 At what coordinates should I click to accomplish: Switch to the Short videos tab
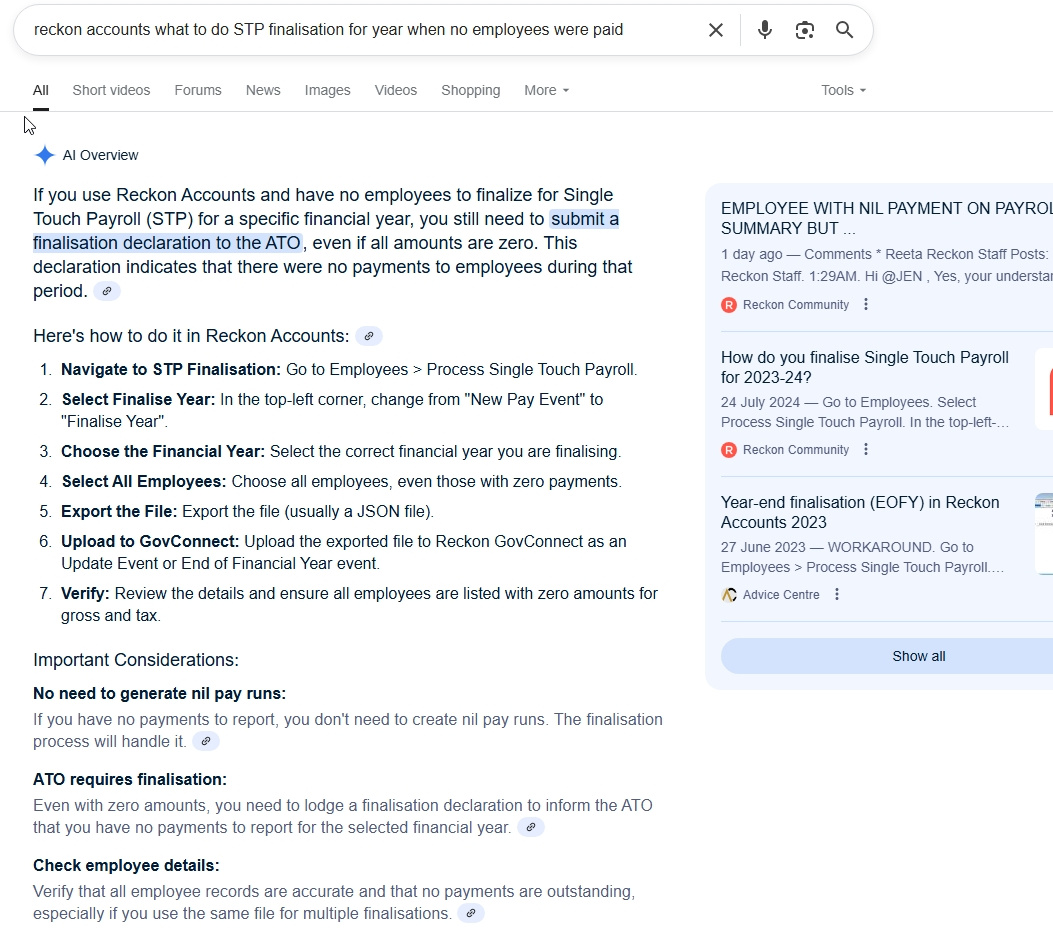point(111,91)
